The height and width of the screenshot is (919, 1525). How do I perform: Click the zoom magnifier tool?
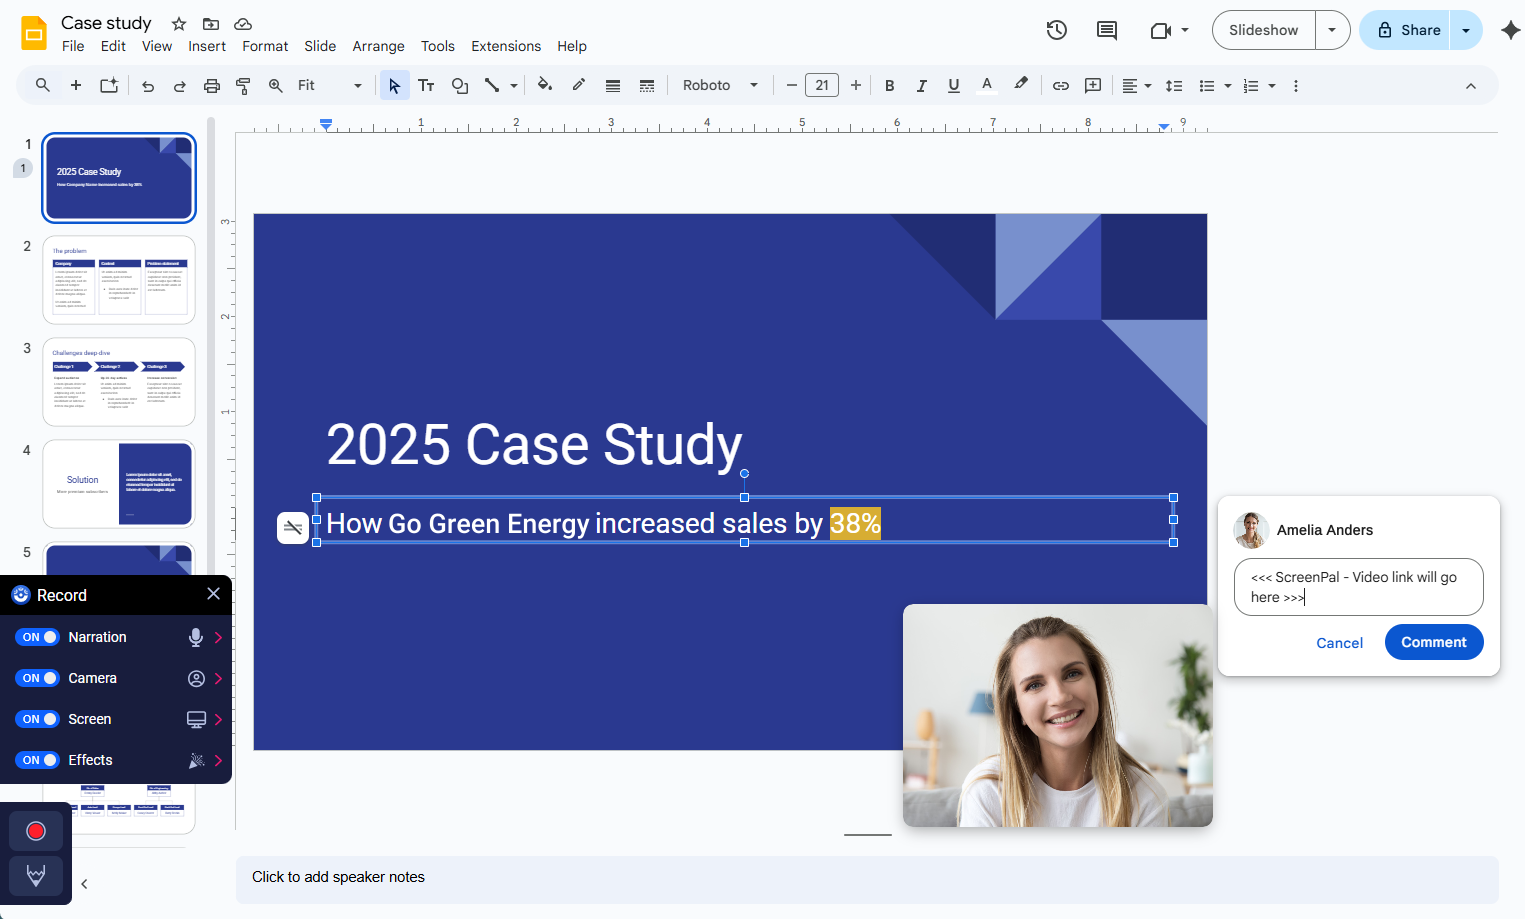point(276,86)
